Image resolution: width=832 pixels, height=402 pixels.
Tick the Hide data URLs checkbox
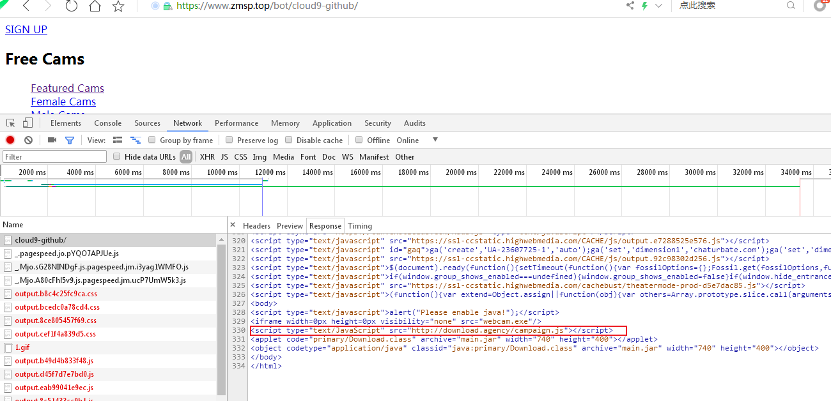point(117,157)
